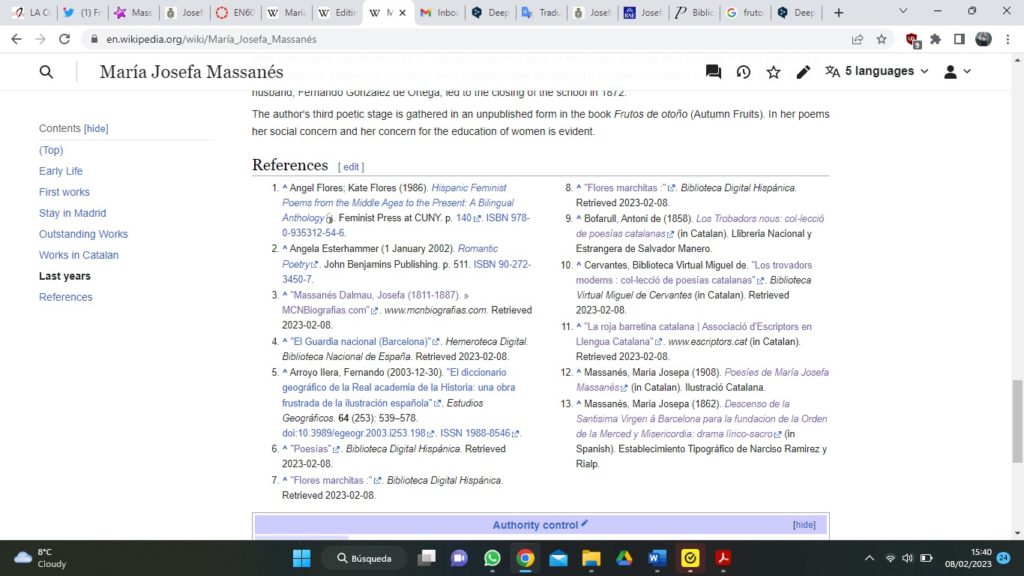The image size is (1024, 576).
Task: Open WhatsApp from the taskbar
Action: [x=492, y=558]
